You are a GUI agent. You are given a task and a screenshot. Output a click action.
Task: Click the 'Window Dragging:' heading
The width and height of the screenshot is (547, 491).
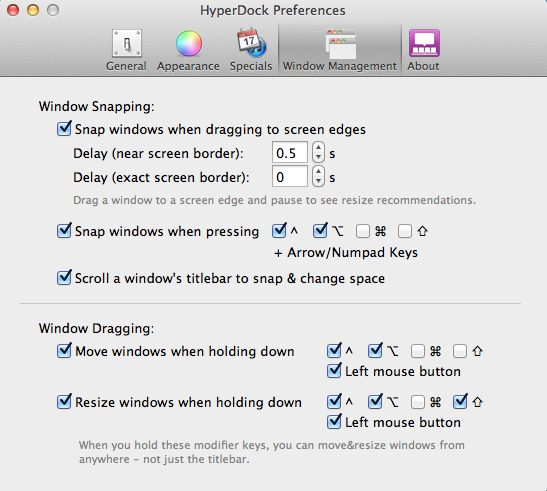coord(97,328)
